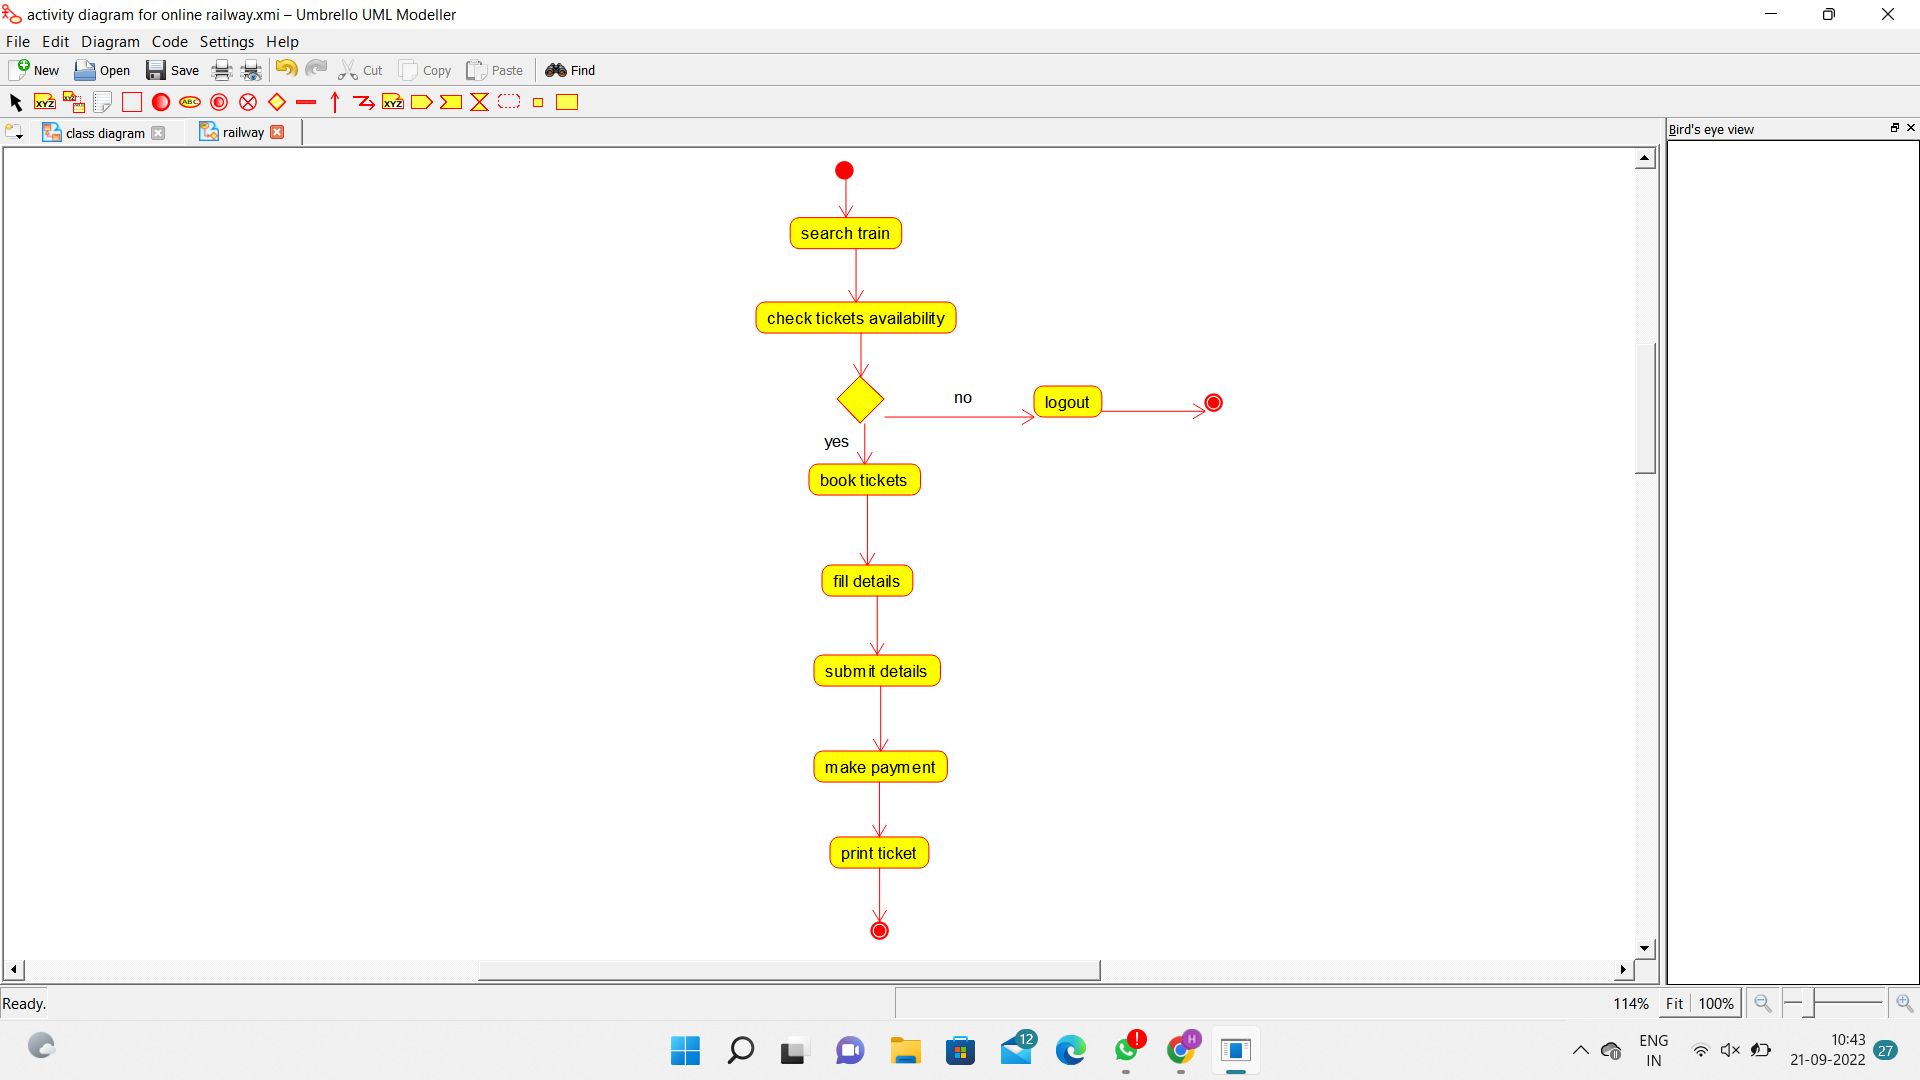Select the Activity Transition arrow tool
1920x1080 pixels.
(x=335, y=102)
